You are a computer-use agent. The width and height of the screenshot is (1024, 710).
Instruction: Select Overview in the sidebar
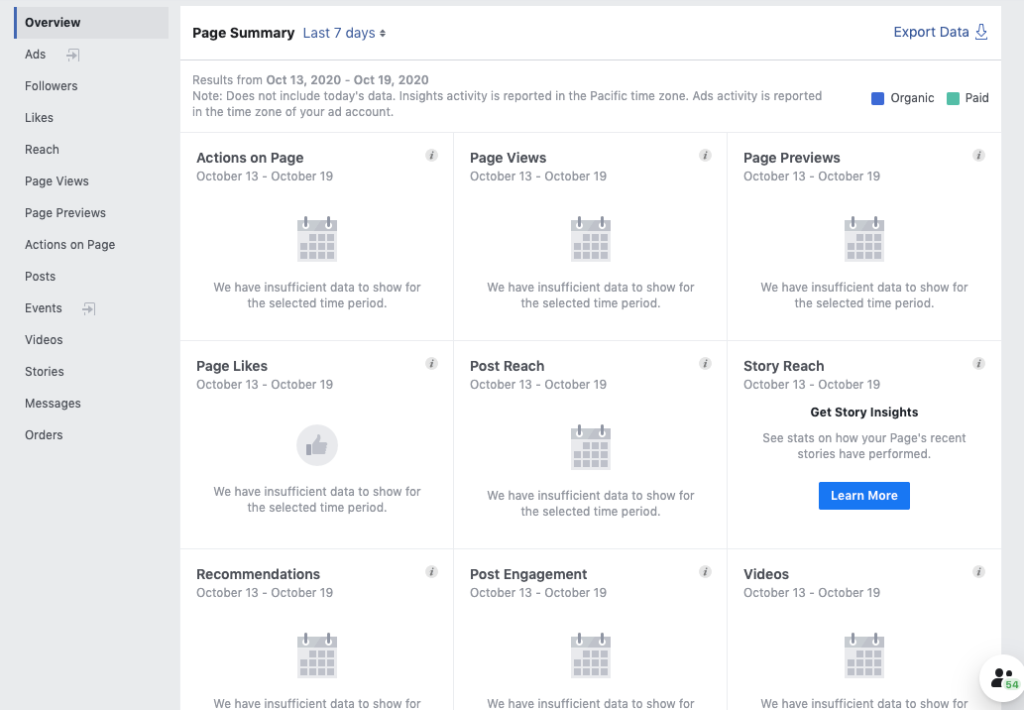[x=91, y=22]
